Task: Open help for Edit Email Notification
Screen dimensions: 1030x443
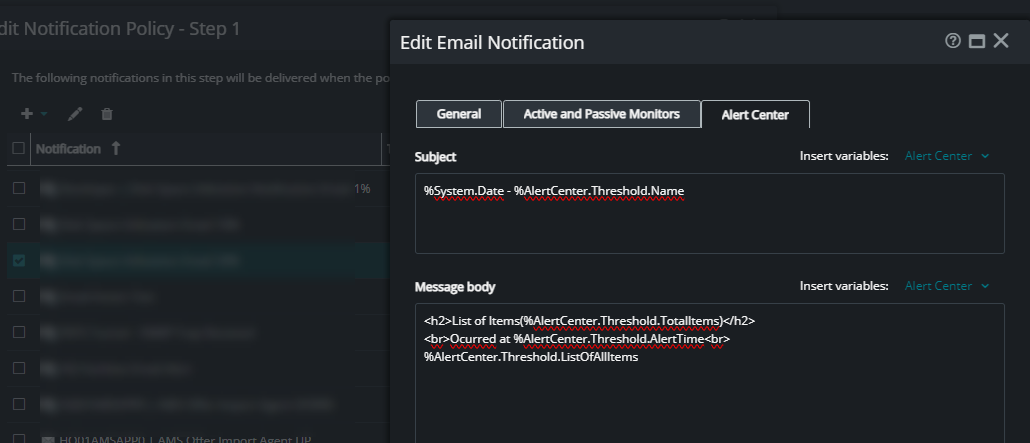Action: pos(952,41)
